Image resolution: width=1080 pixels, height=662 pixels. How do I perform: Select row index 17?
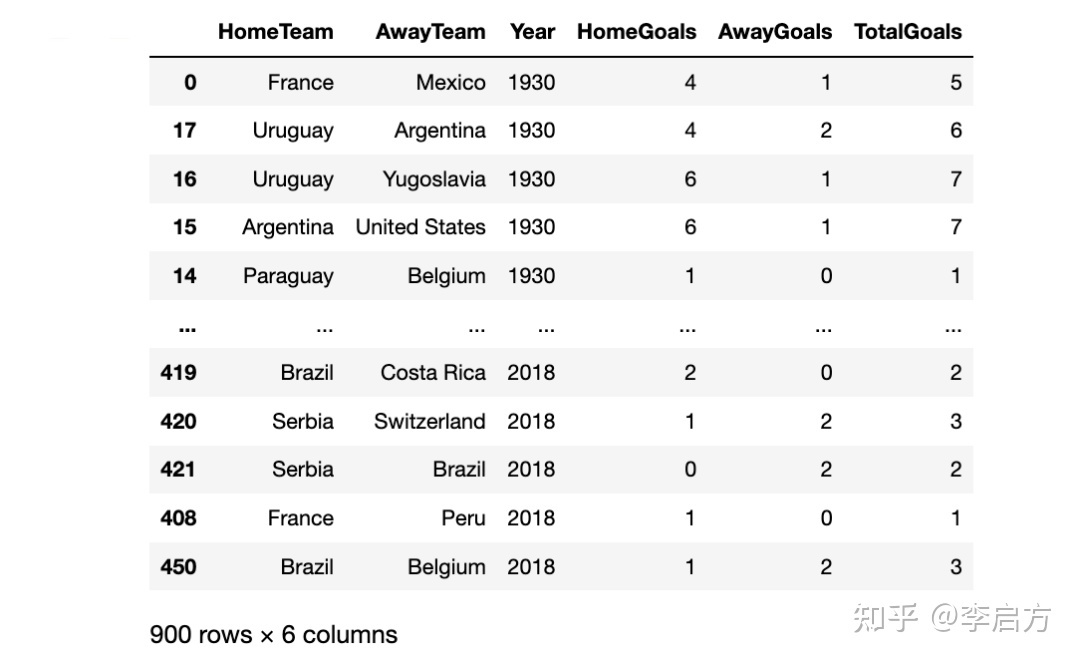tap(185, 131)
